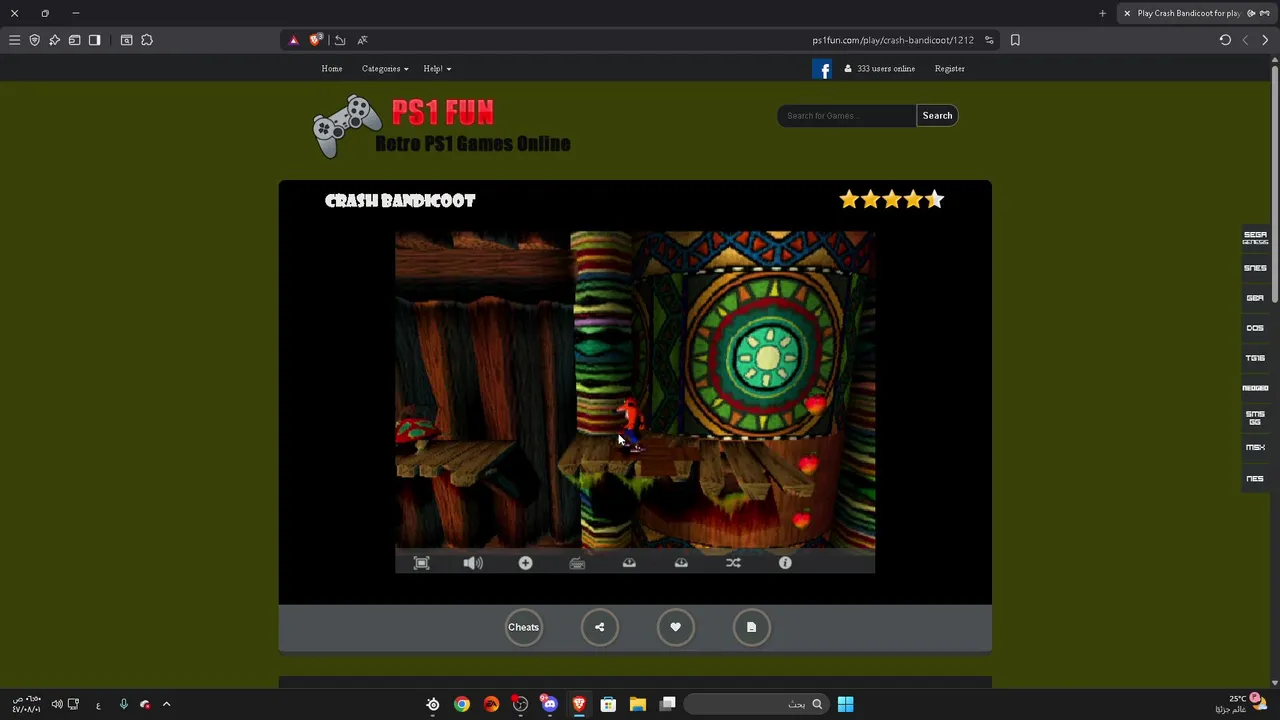Viewport: 1280px width, 720px height.
Task: Add game to favorites heart button
Action: tap(675, 627)
